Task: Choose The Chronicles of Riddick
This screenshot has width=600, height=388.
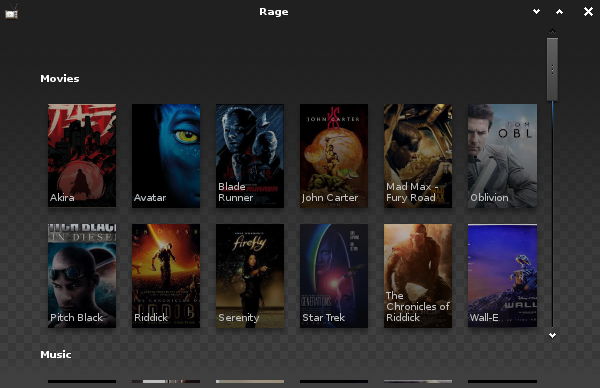Action: pos(418,276)
